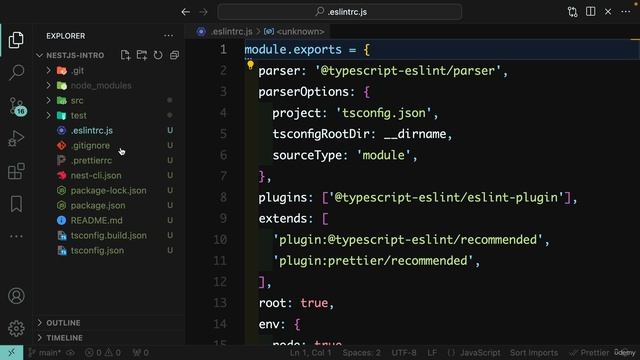
Task: Open errors and warnings count in status bar
Action: pos(102,353)
